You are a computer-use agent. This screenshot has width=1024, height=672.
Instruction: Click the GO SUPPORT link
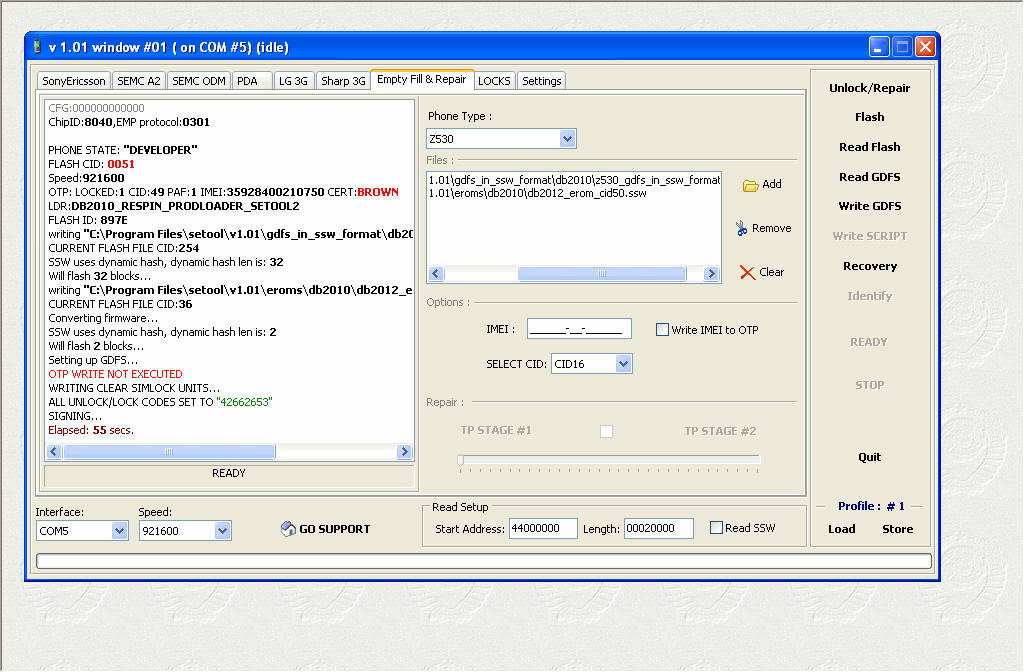[x=334, y=529]
